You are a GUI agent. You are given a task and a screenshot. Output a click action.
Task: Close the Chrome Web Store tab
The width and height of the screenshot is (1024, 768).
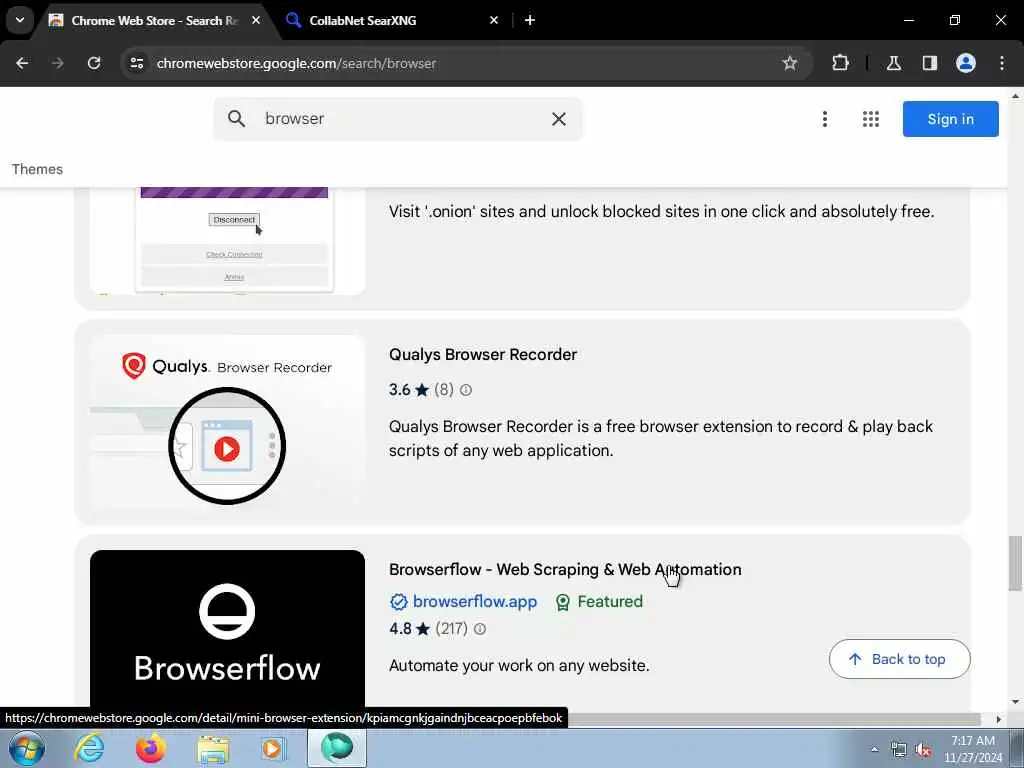pyautogui.click(x=256, y=20)
